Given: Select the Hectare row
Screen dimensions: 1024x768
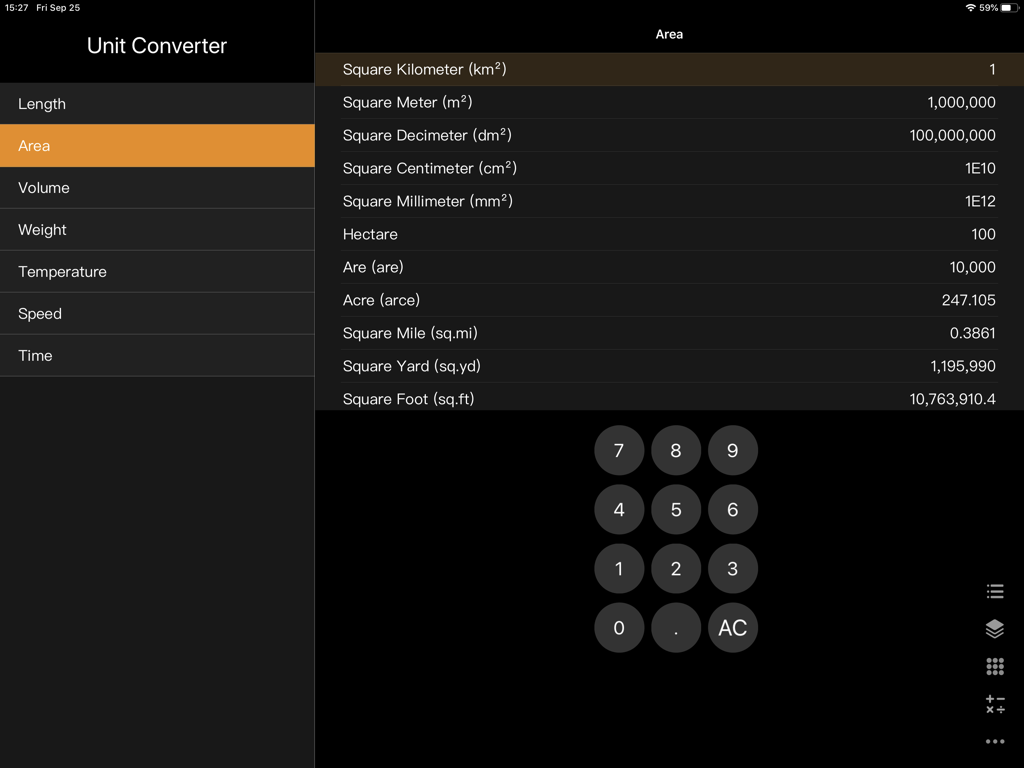Looking at the screenshot, I should click(x=669, y=234).
